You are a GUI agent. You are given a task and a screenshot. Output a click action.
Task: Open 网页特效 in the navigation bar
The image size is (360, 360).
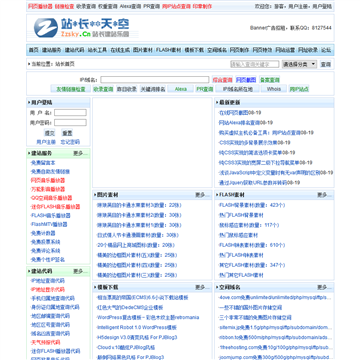point(262,50)
